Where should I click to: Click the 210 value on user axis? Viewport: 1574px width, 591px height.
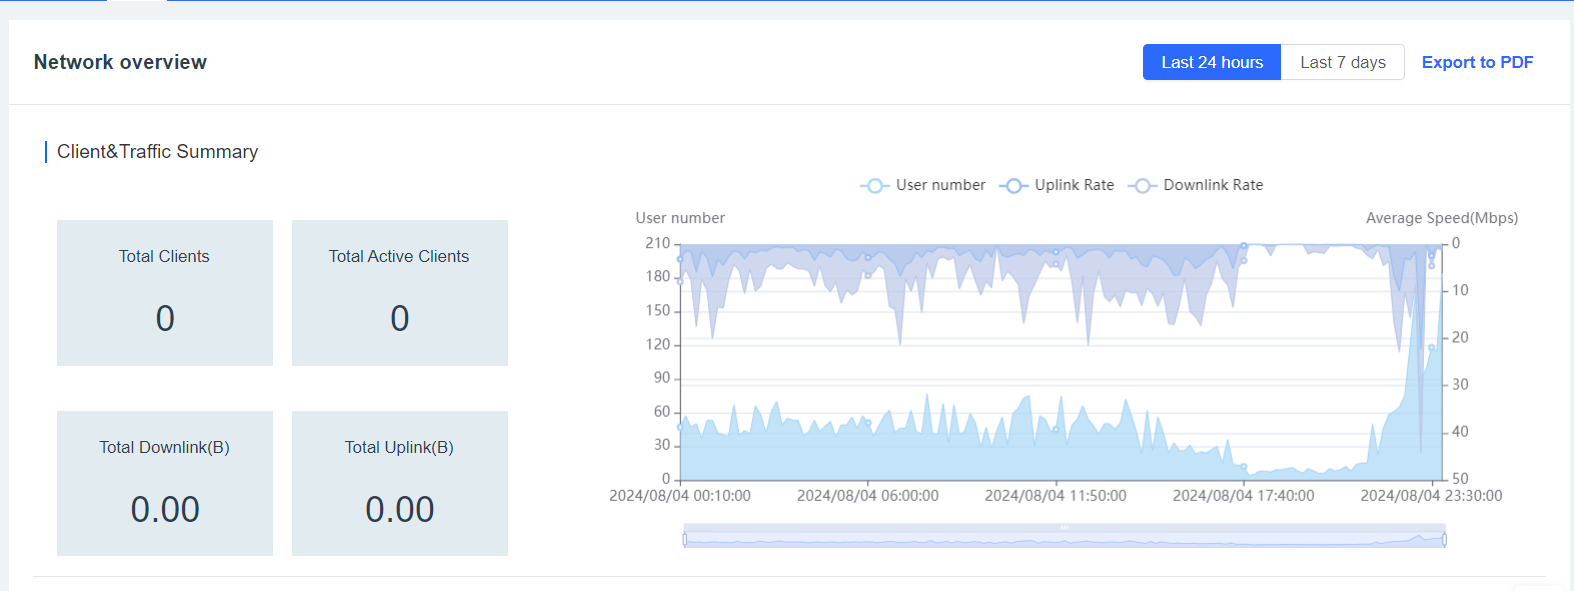click(x=657, y=243)
